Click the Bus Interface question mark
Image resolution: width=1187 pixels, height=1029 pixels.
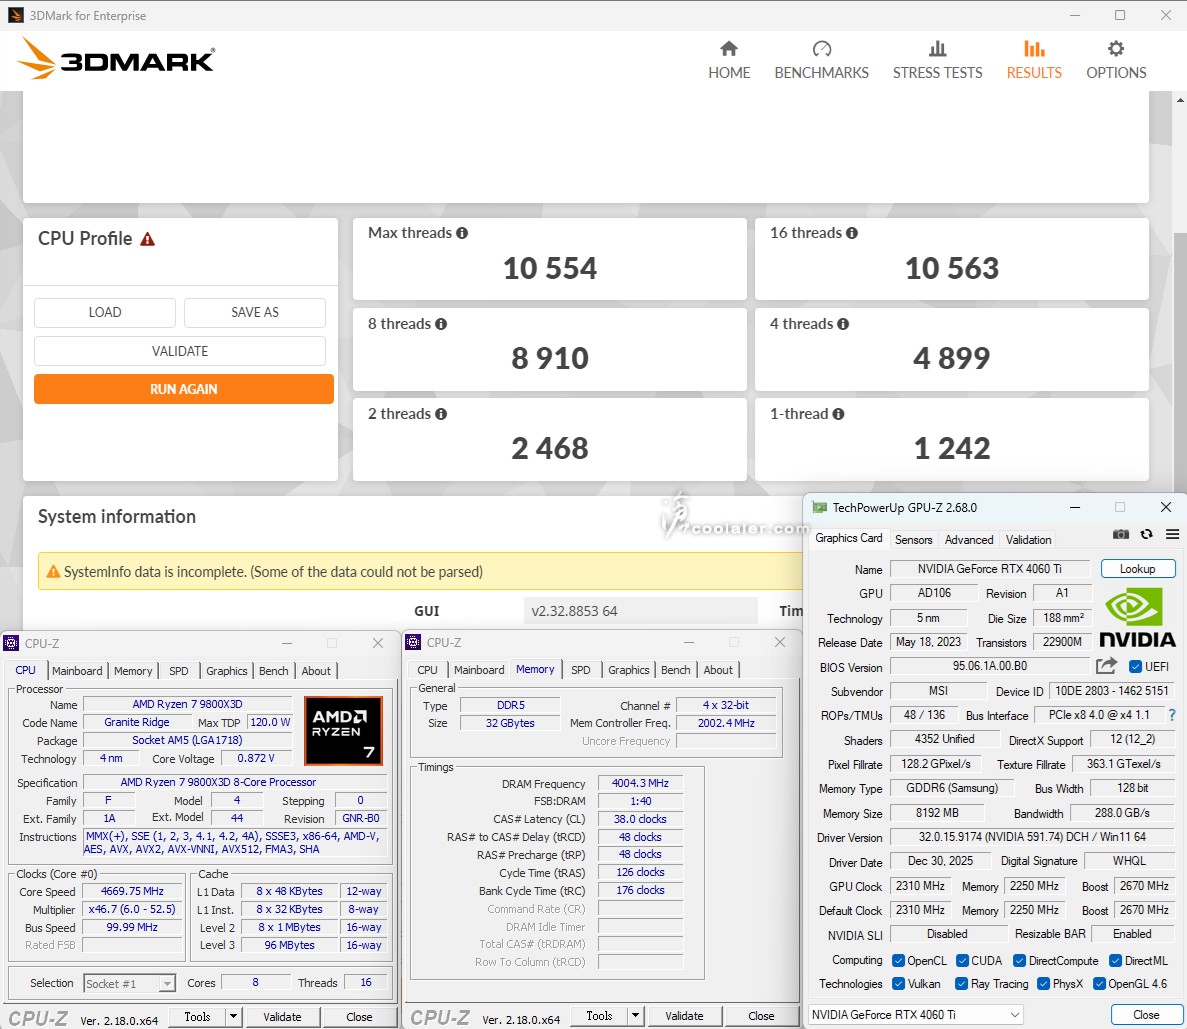(1172, 715)
